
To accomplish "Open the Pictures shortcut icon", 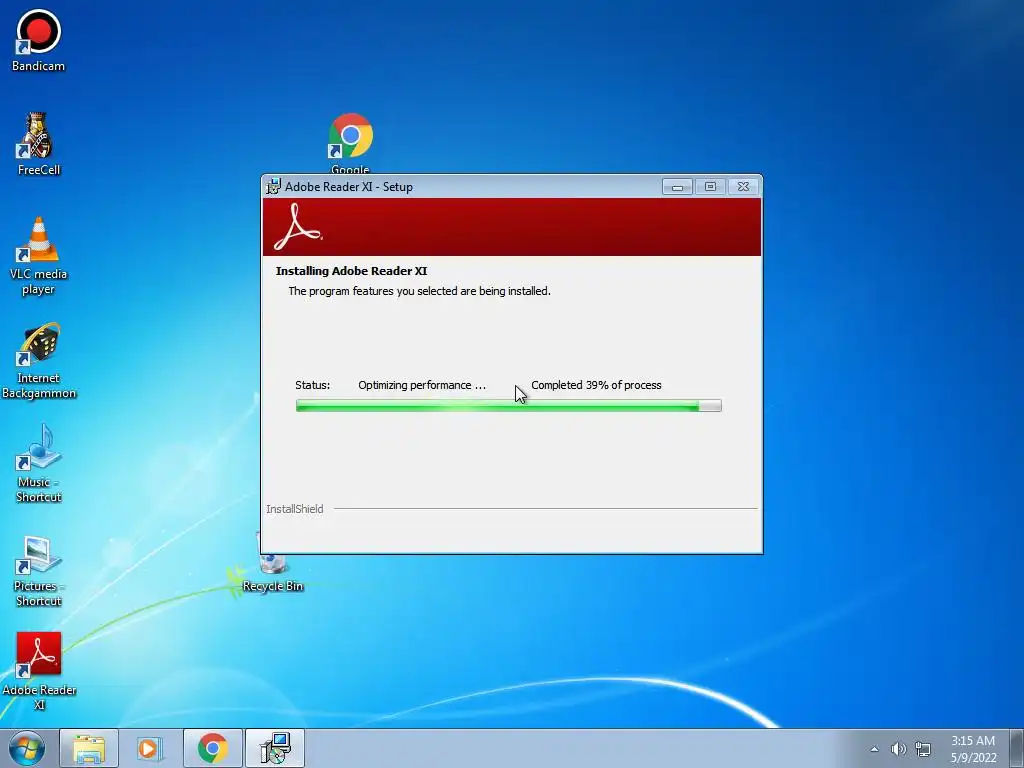I will click(x=39, y=571).
